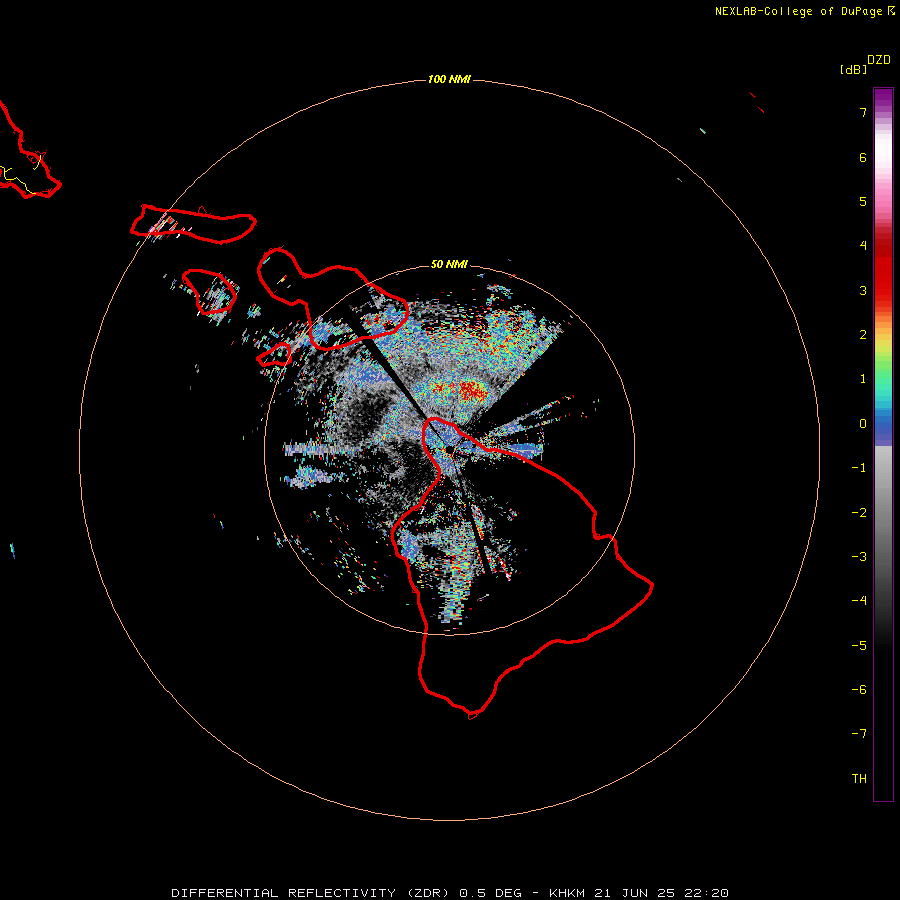
Task: Click the red band of the color bar
Action: click(x=883, y=267)
